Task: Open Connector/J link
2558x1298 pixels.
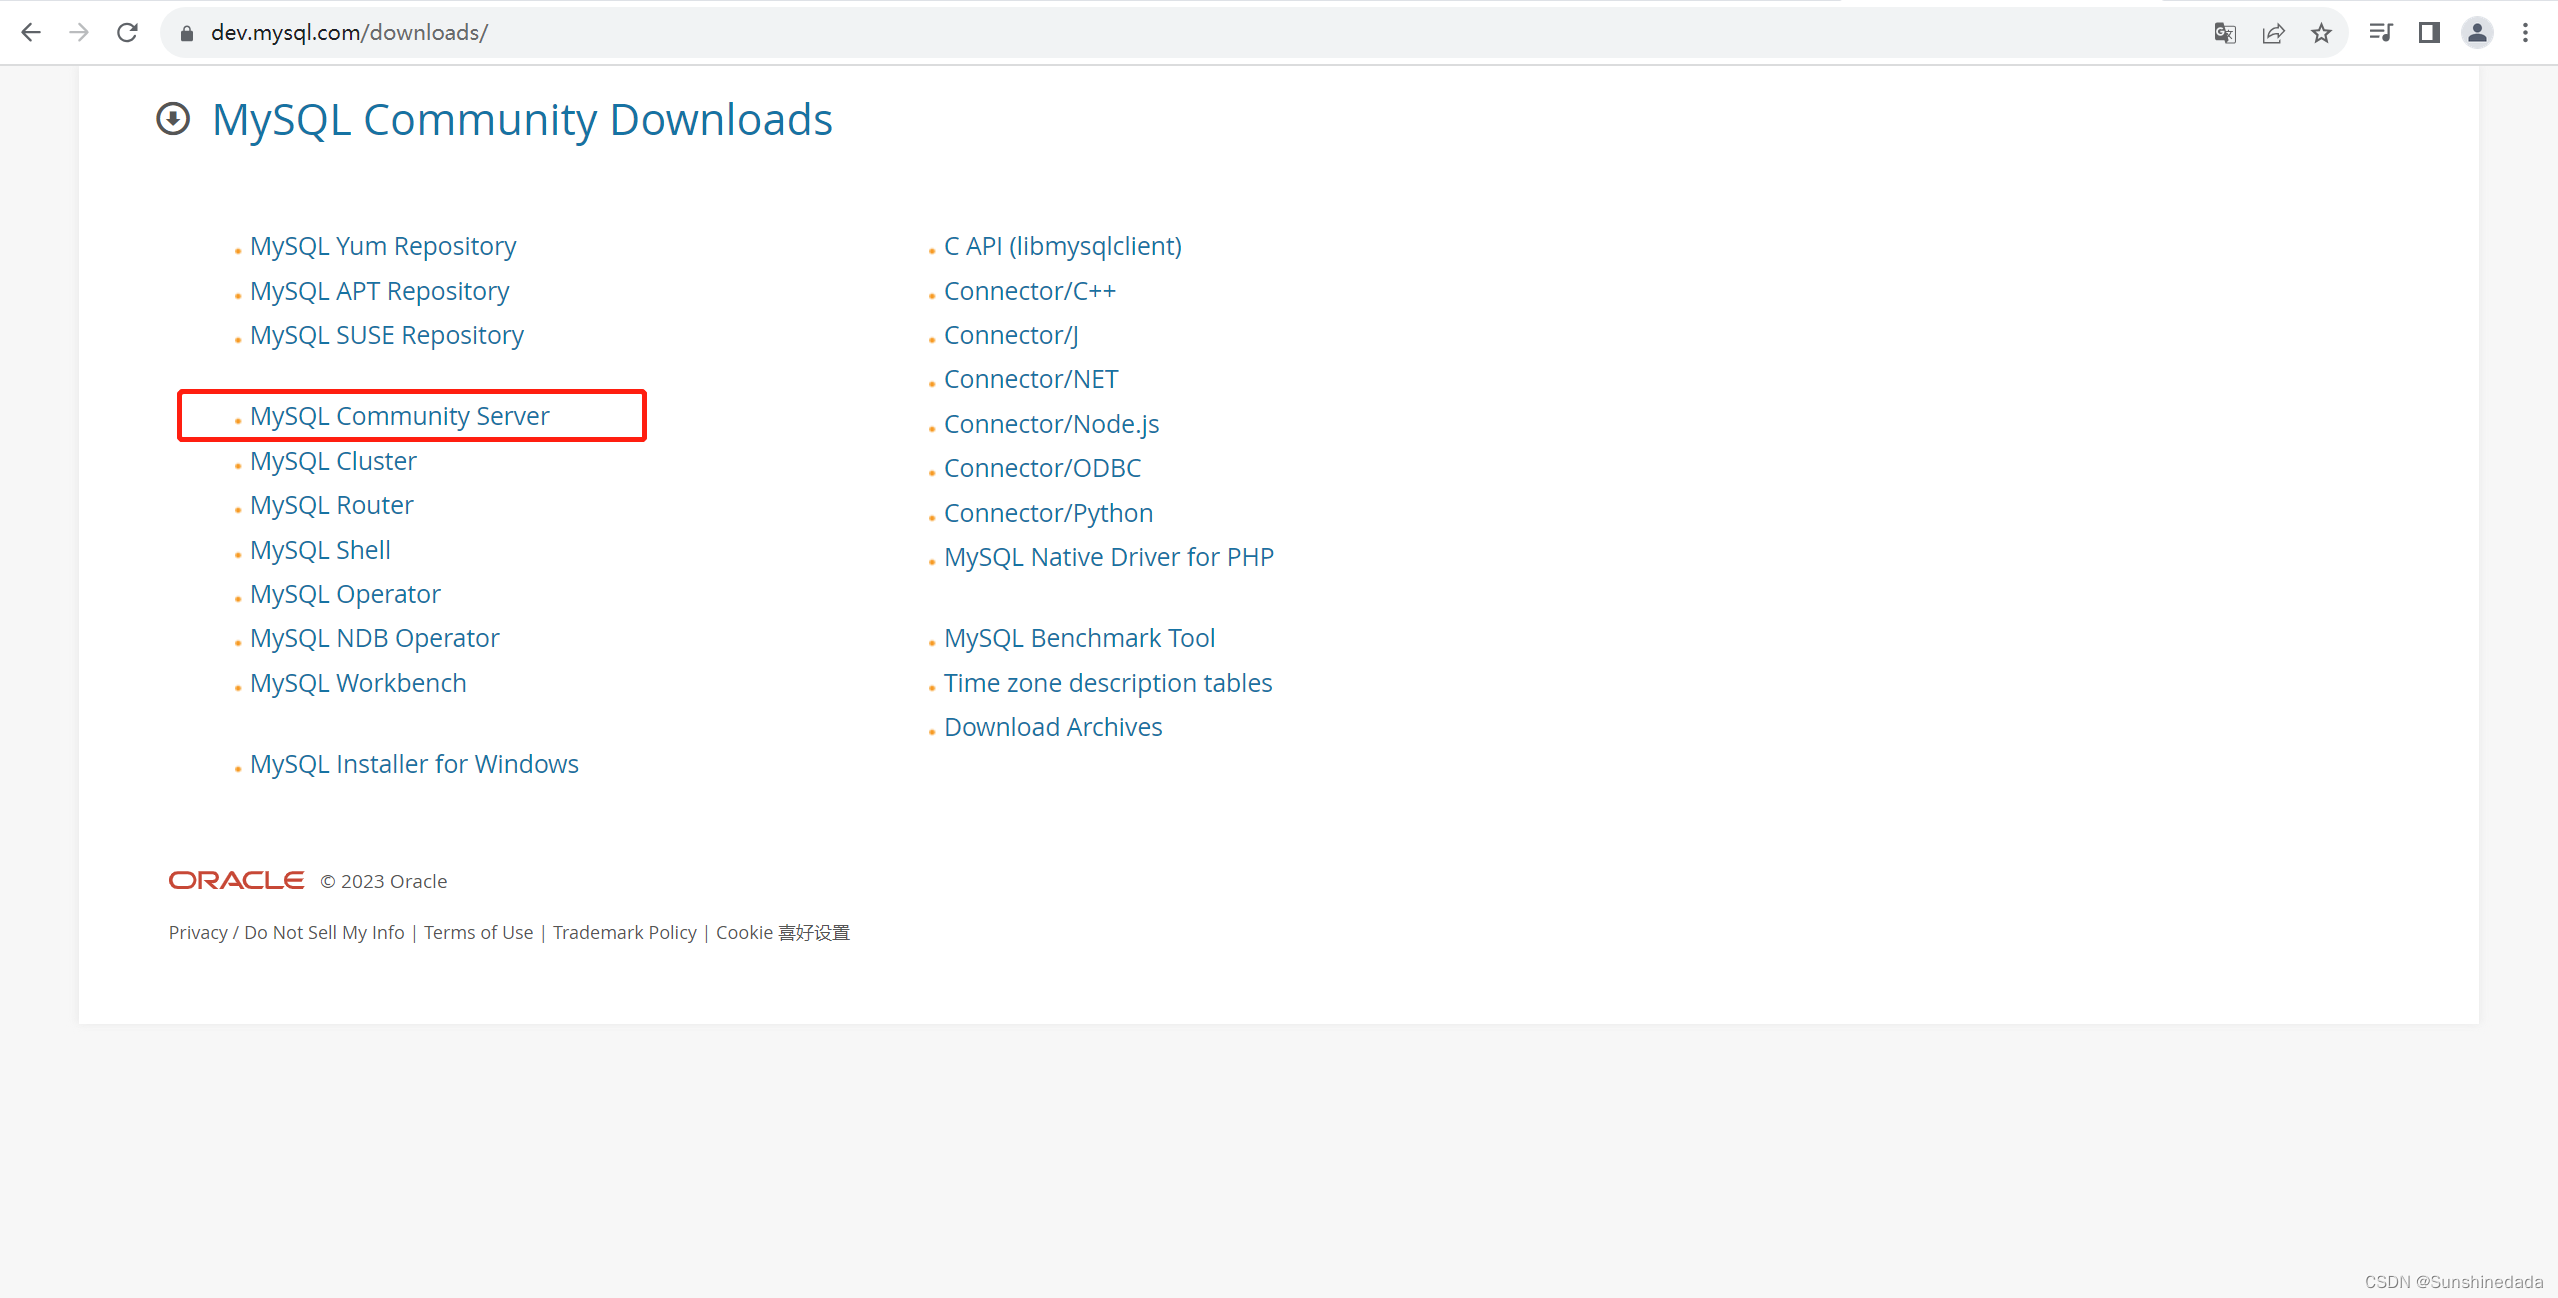Action: 1011,335
